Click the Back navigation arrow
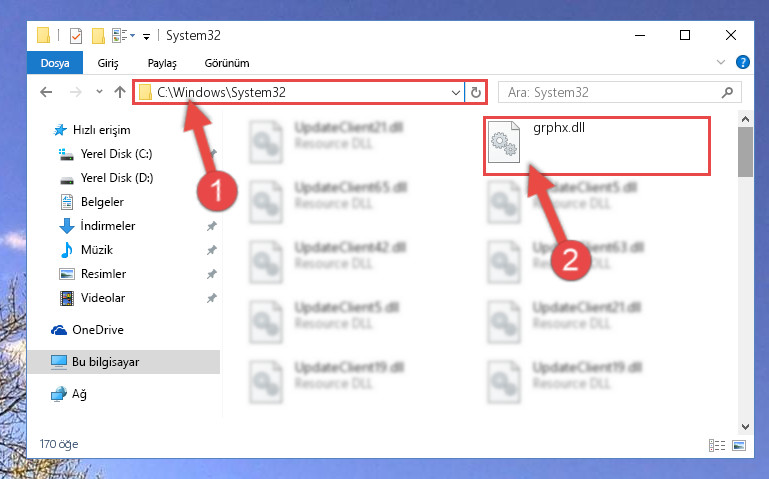Viewport: 769px width, 479px height. click(x=46, y=92)
